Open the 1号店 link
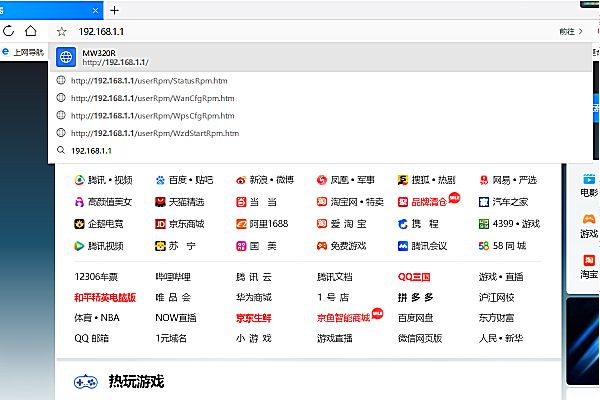The image size is (600, 400). point(333,297)
